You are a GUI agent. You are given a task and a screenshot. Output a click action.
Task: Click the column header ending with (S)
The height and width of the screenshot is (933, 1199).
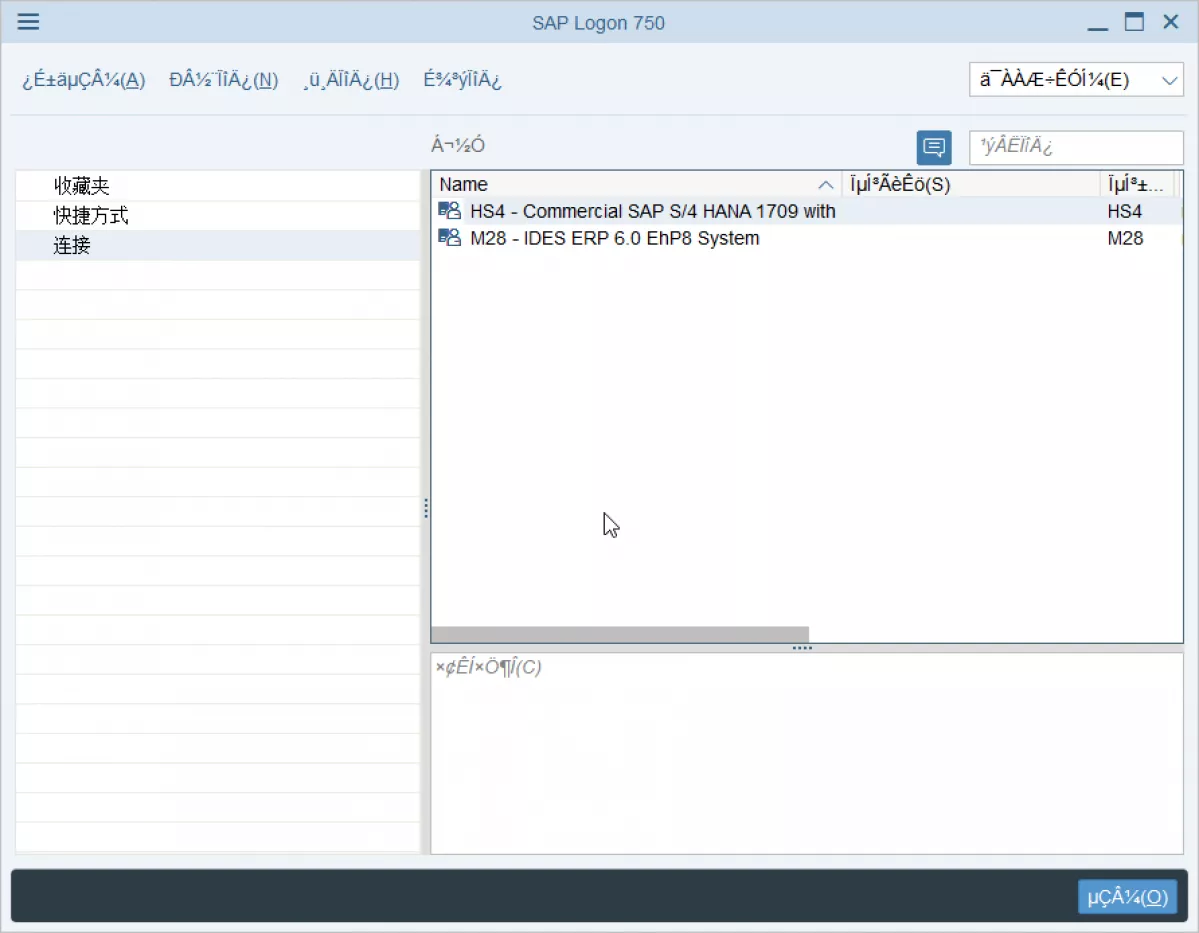coord(970,184)
